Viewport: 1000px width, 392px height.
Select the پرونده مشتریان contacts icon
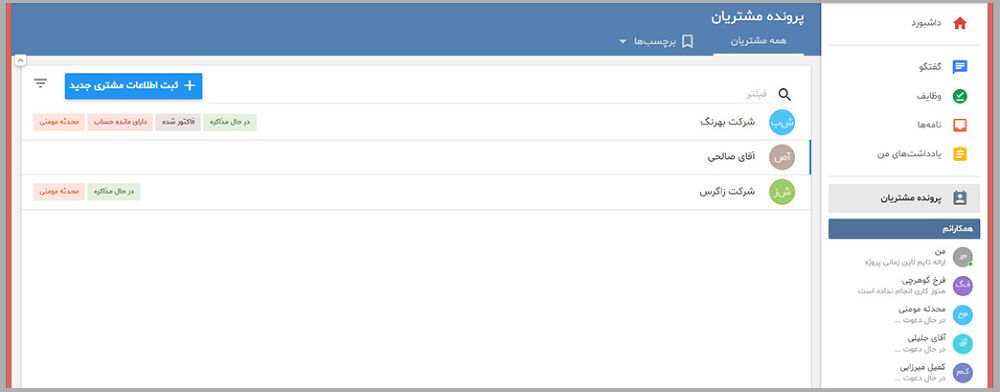[x=959, y=198]
